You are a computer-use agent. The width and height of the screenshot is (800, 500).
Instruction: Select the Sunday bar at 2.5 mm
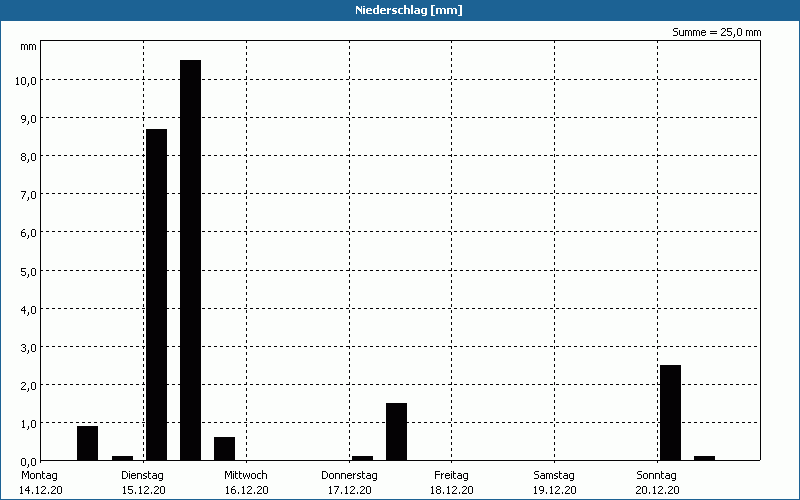(x=670, y=412)
